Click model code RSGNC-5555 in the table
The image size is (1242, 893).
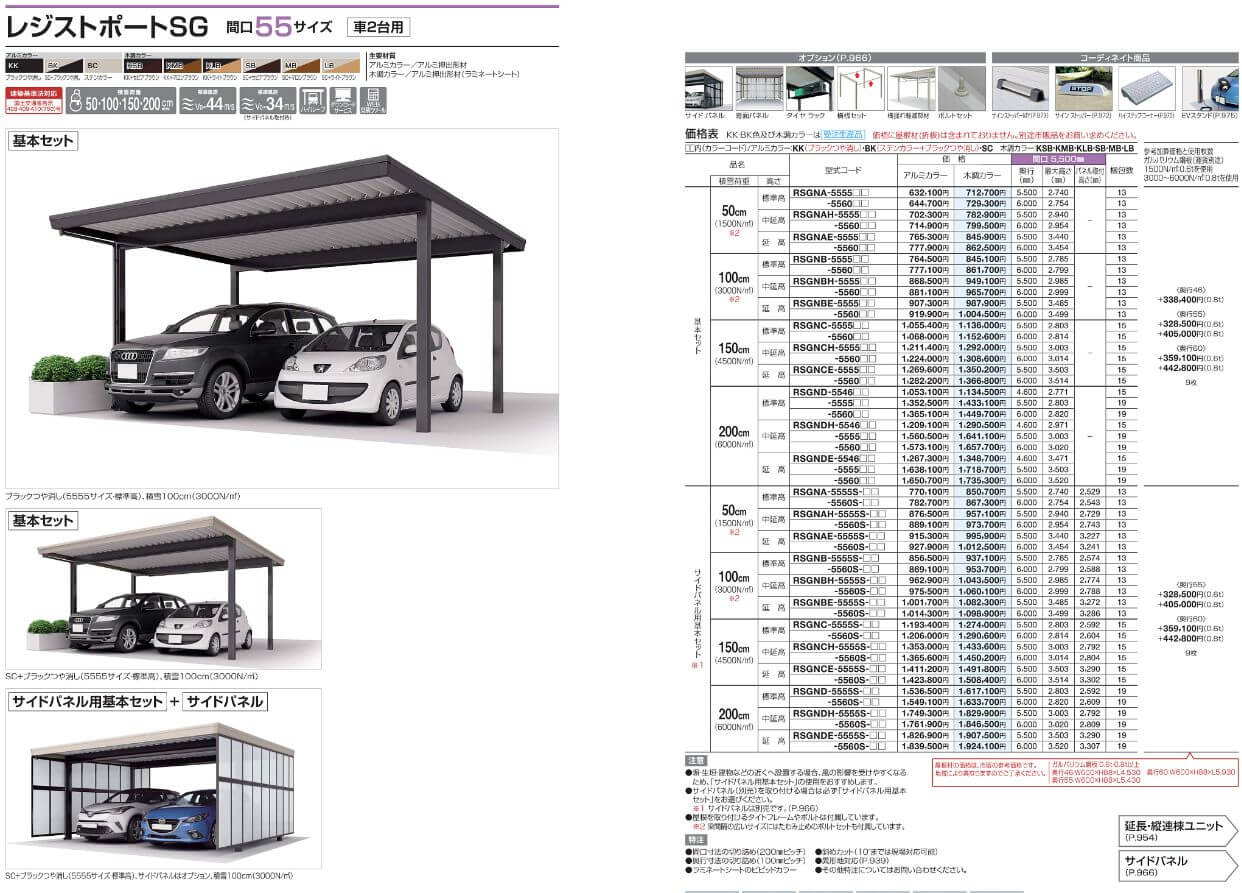(830, 325)
